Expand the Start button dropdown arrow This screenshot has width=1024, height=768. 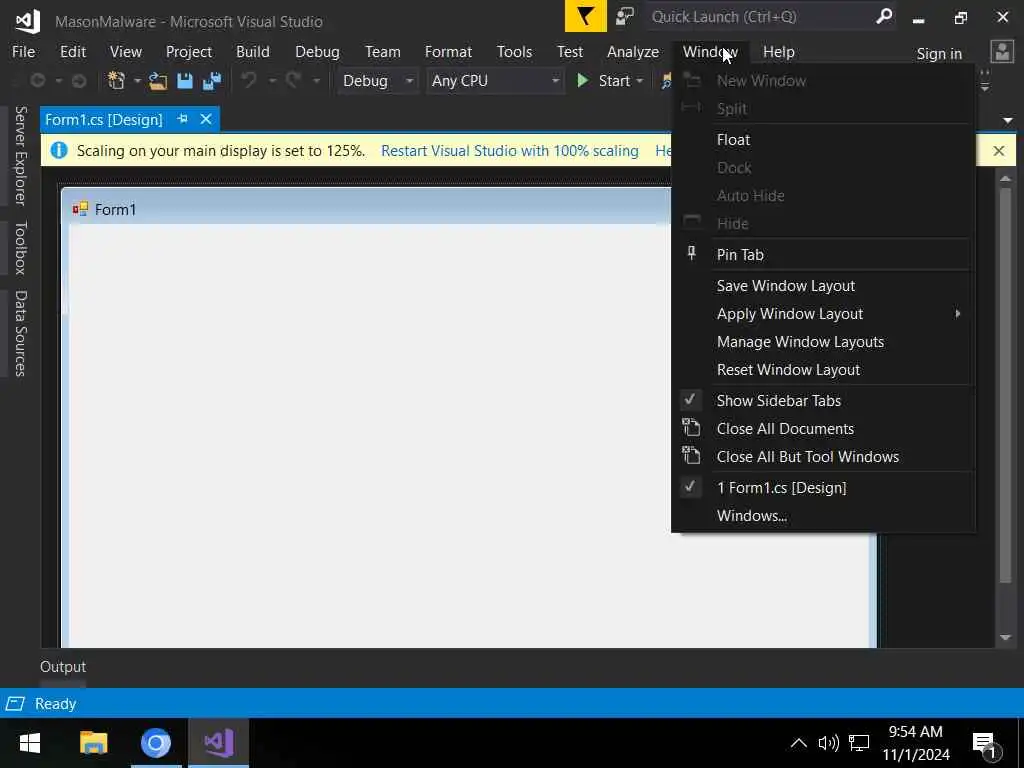tap(639, 80)
